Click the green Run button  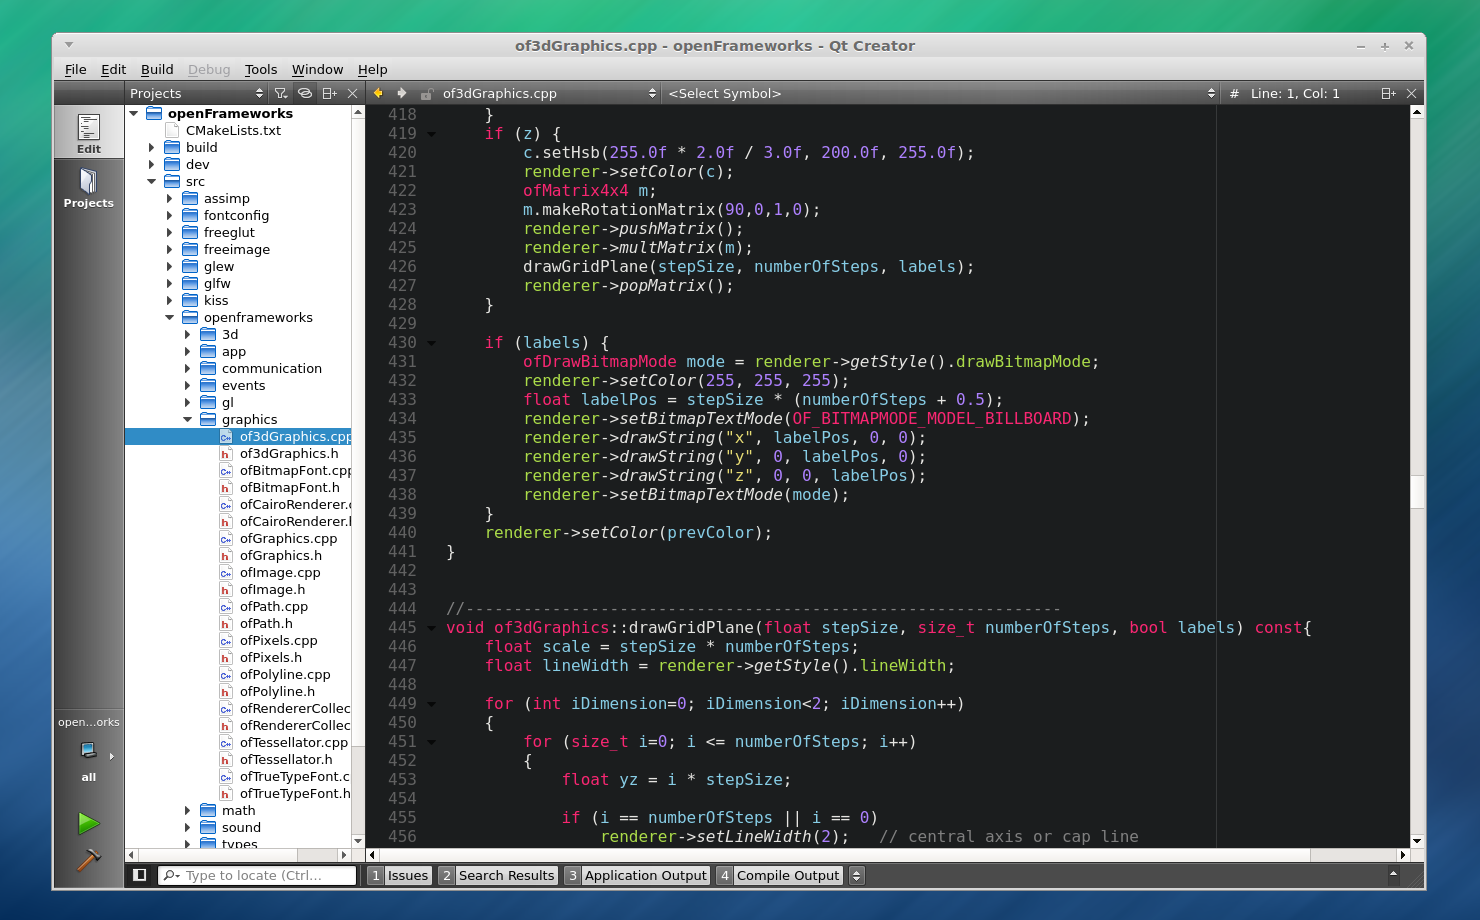(89, 823)
